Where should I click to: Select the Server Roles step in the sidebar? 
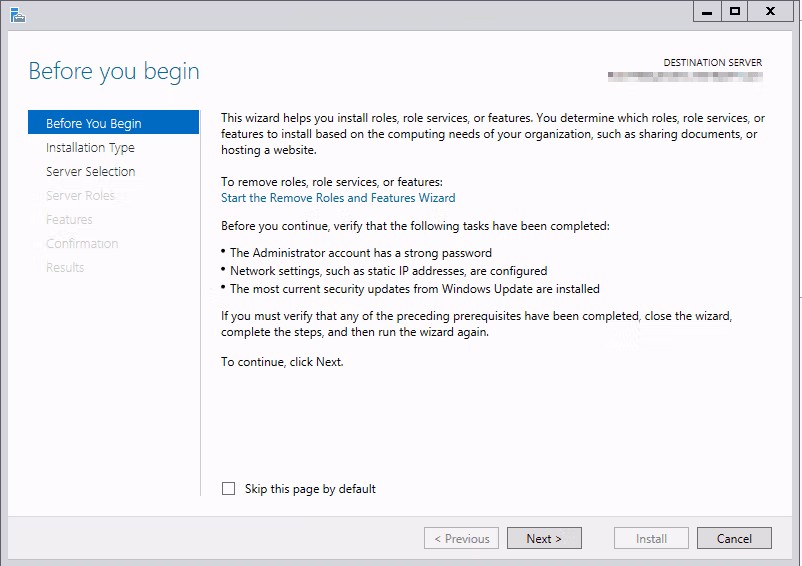(x=80, y=195)
